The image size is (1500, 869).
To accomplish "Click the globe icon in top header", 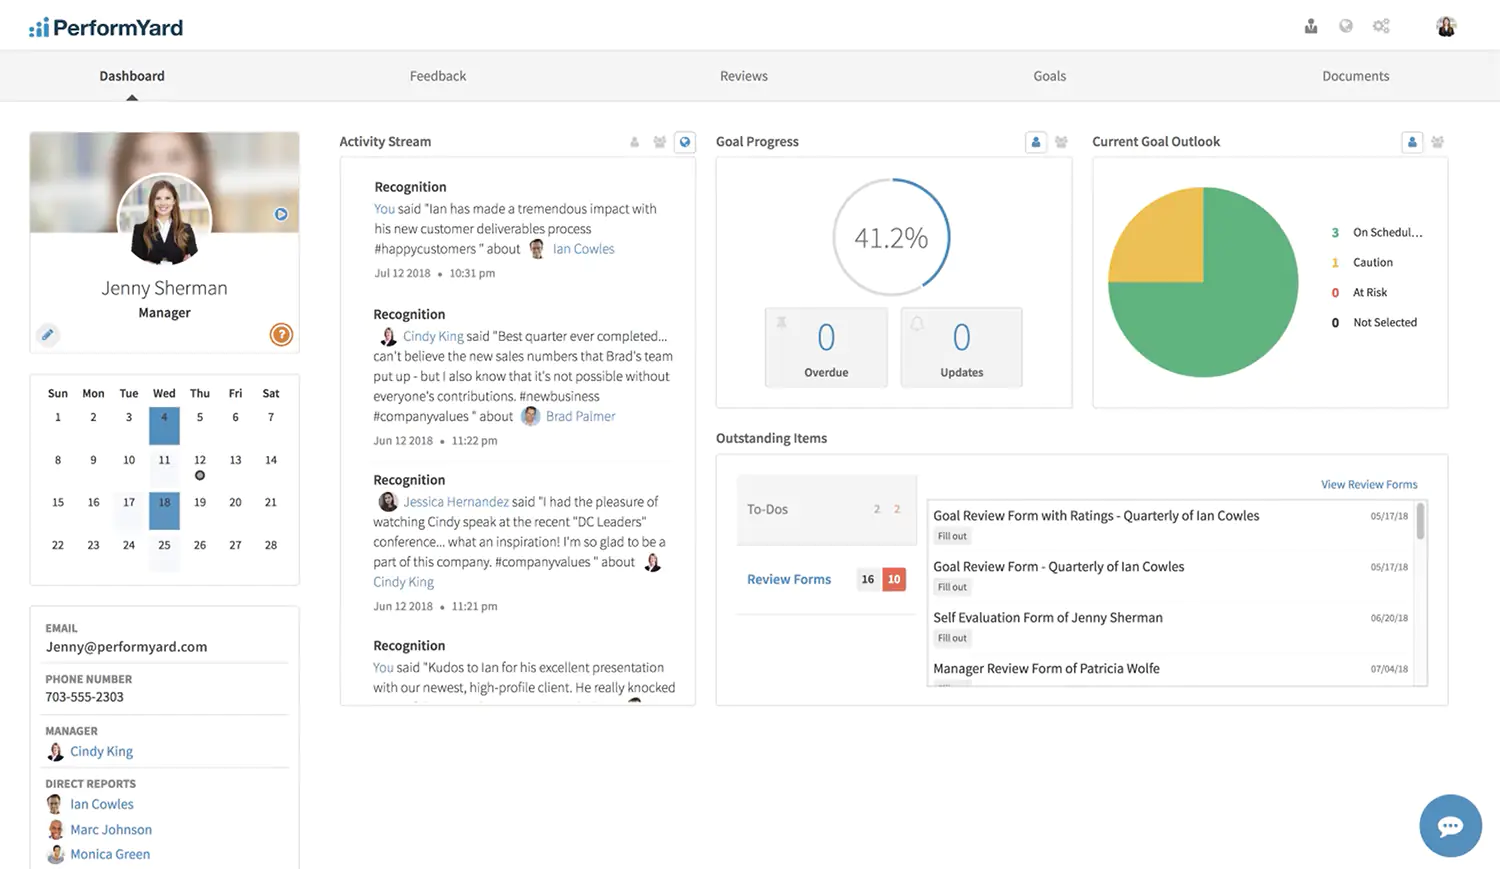I will tap(1346, 26).
